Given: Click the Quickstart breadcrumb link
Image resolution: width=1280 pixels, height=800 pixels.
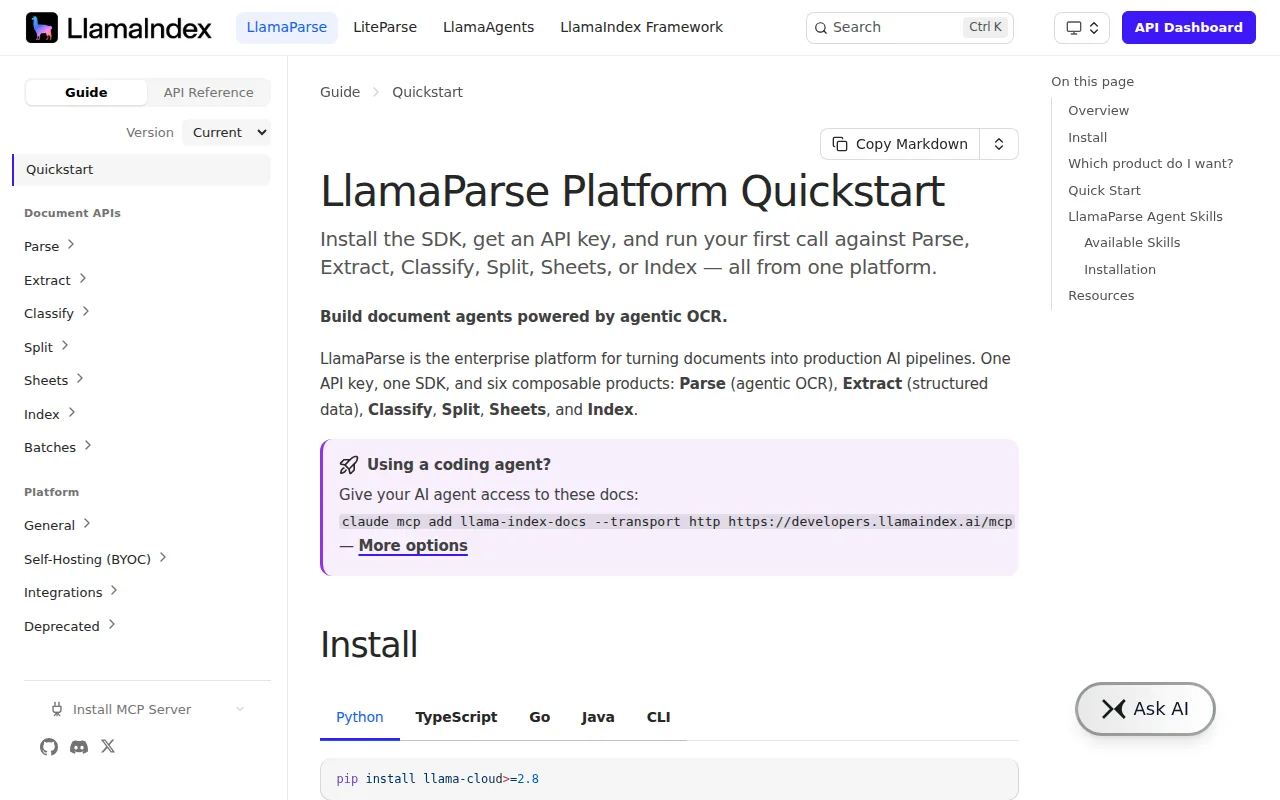Looking at the screenshot, I should [428, 92].
